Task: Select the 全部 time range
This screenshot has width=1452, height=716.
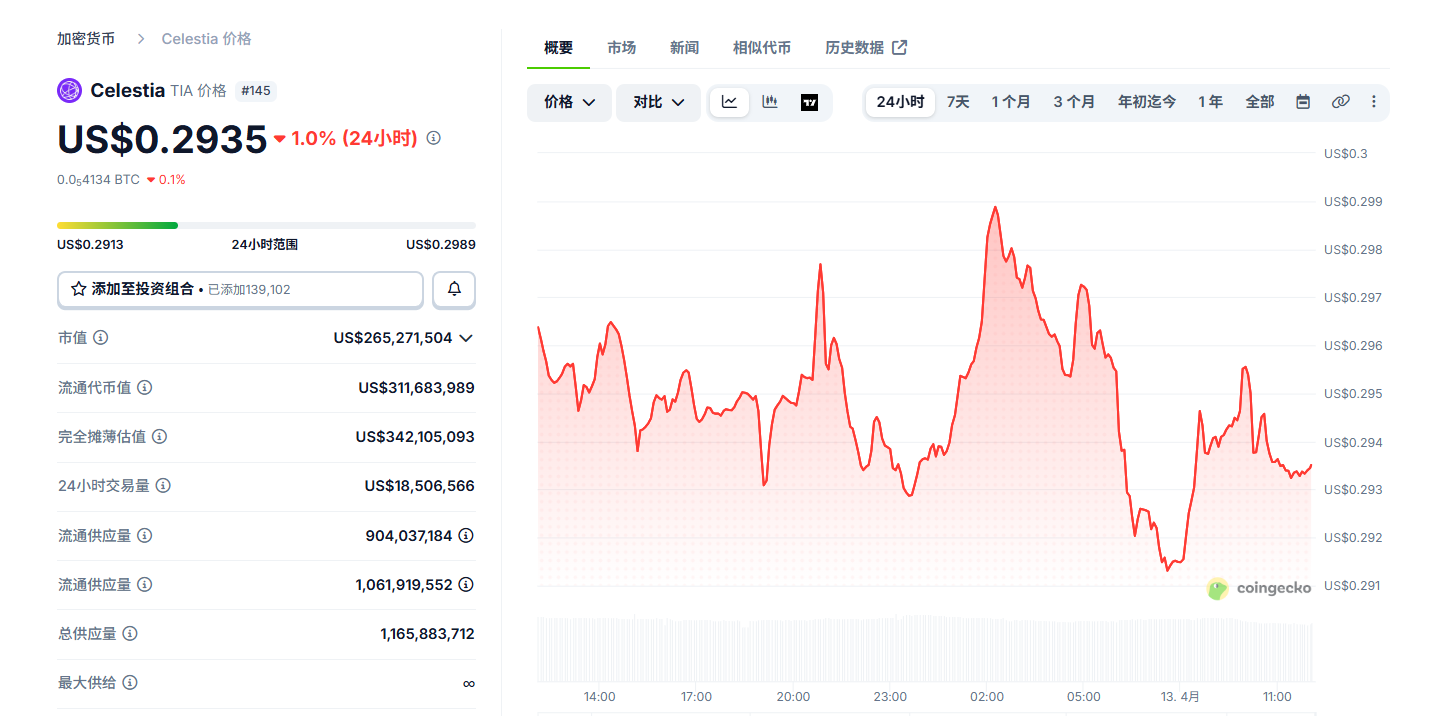Action: coord(1260,102)
